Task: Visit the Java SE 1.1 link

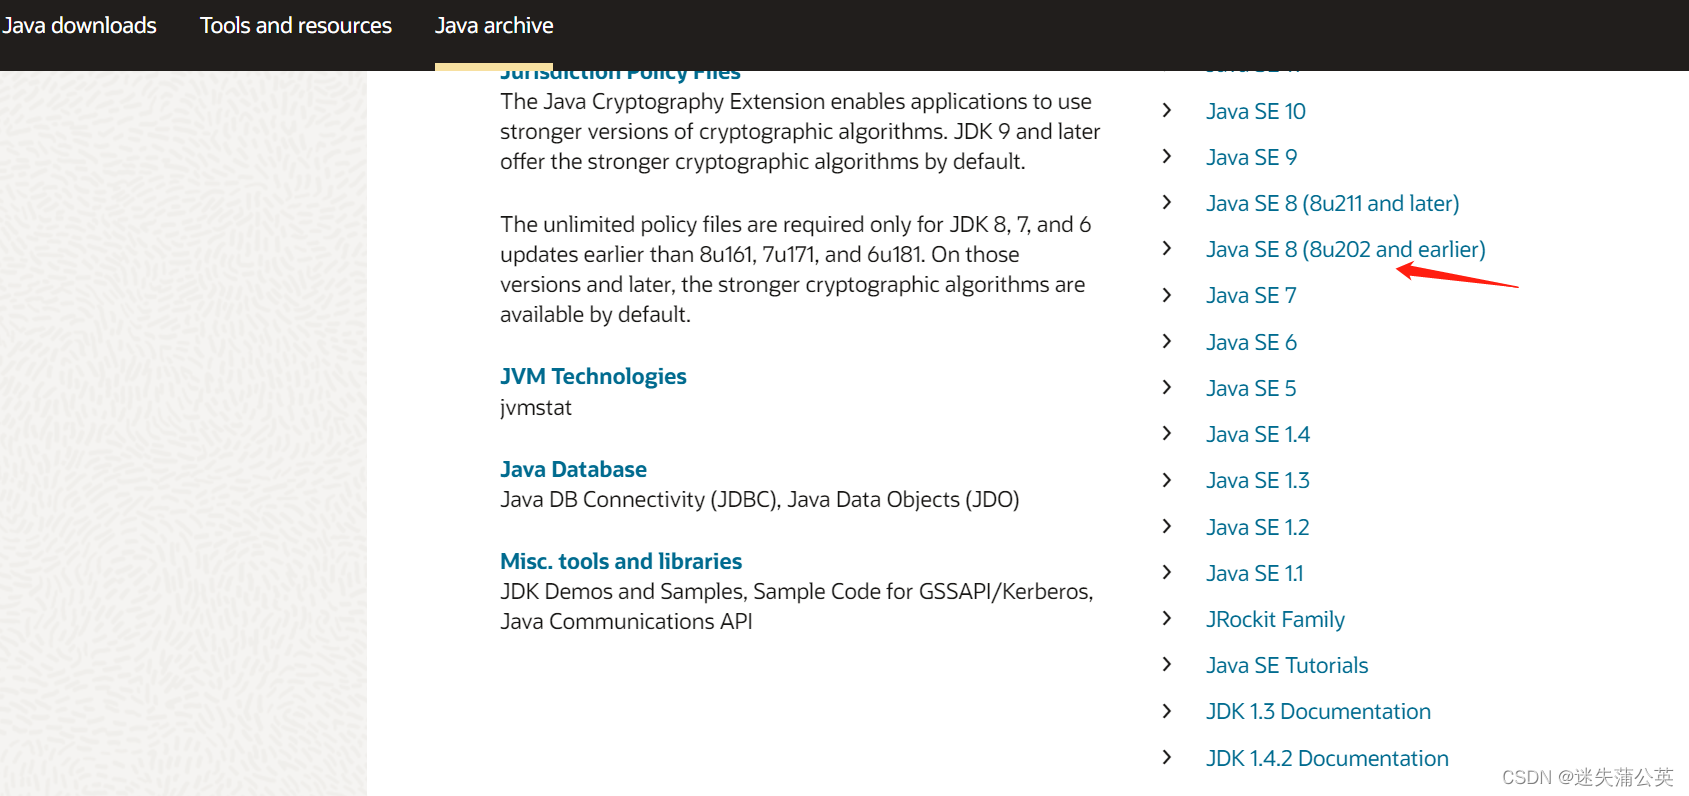Action: pos(1255,573)
